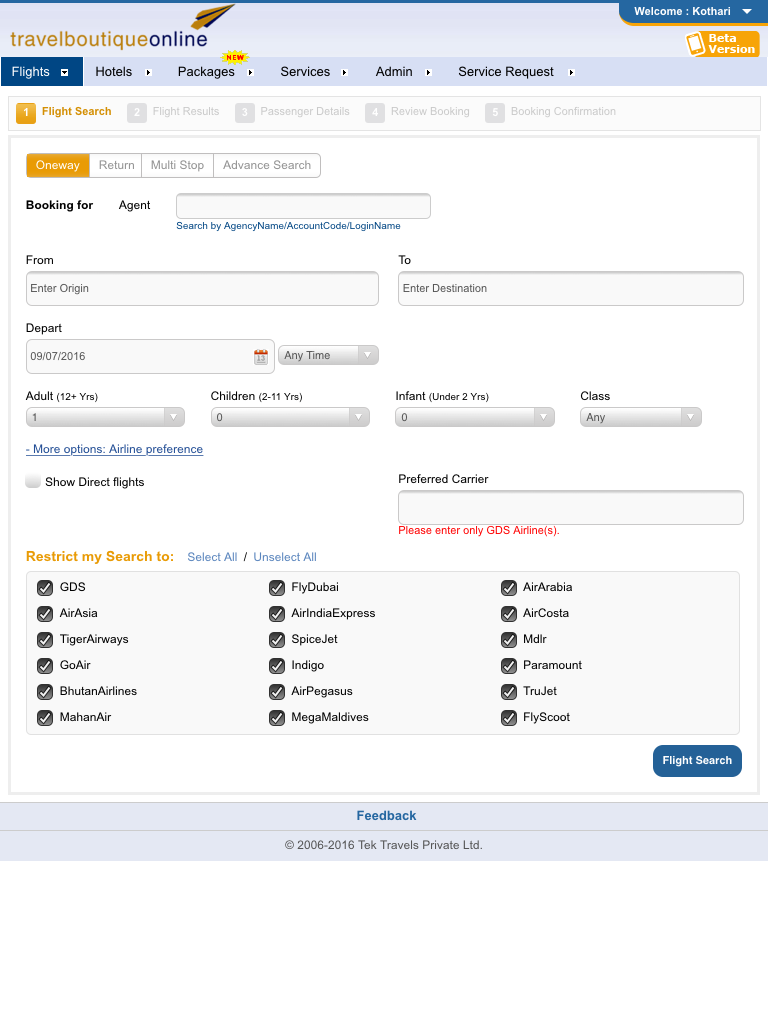Open the Packages menu
Viewport: 768px width, 1024px height.
(x=215, y=72)
